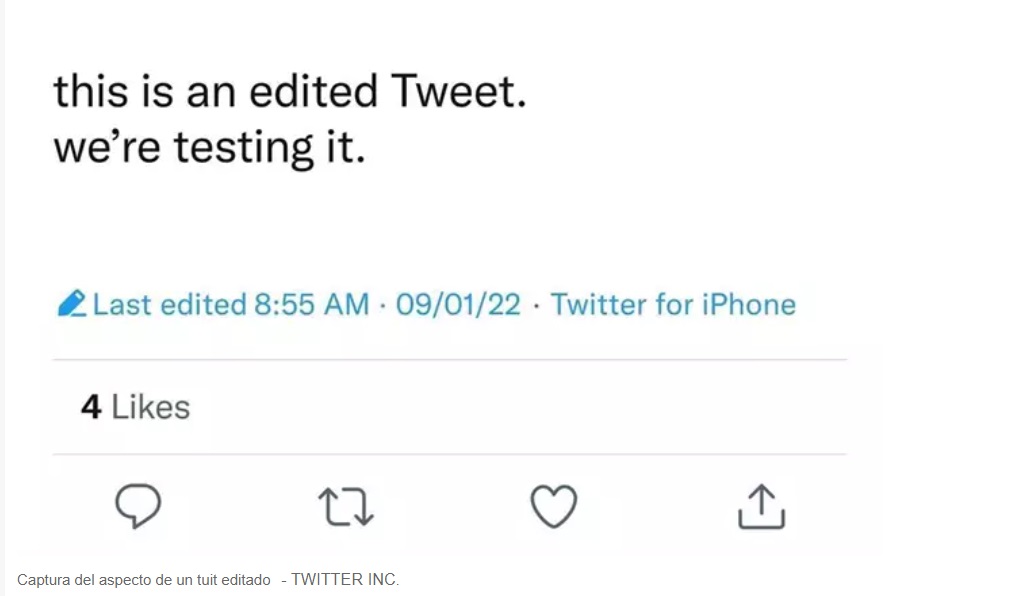Click caption "Captura del aspecto de un tuit editado"
The image size is (1018, 596).
click(x=143, y=580)
